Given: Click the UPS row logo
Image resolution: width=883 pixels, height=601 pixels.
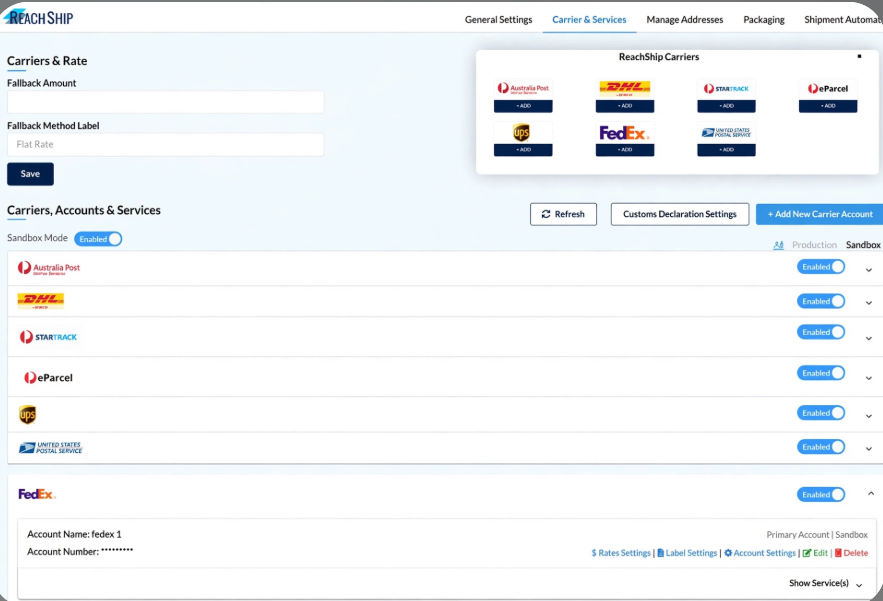Looking at the screenshot, I should point(27,415).
